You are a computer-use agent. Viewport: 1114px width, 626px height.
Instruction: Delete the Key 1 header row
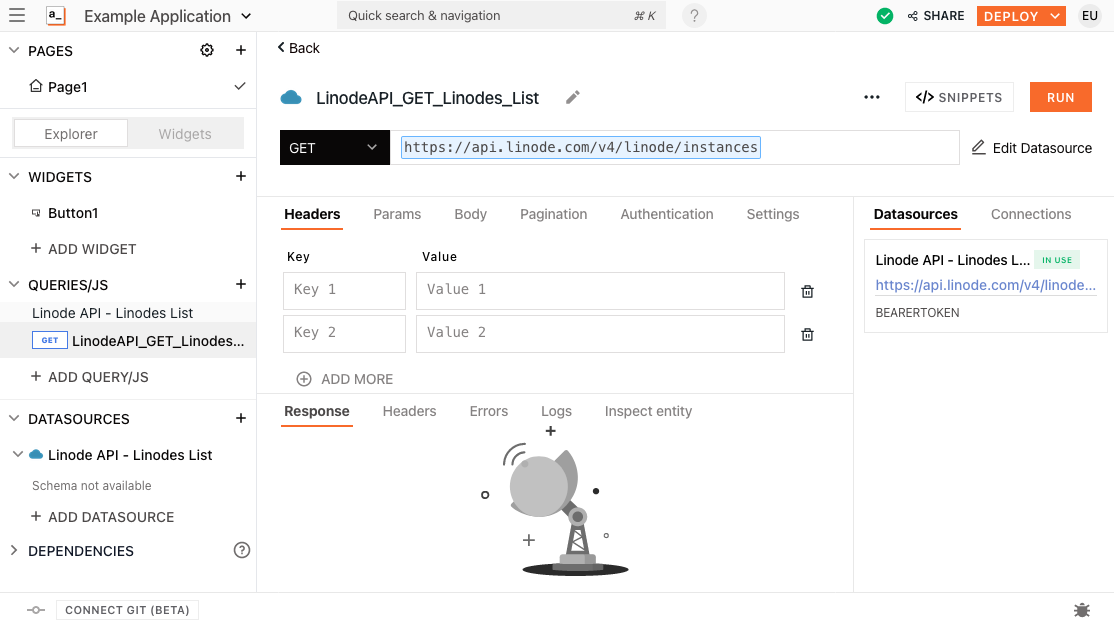coord(808,291)
